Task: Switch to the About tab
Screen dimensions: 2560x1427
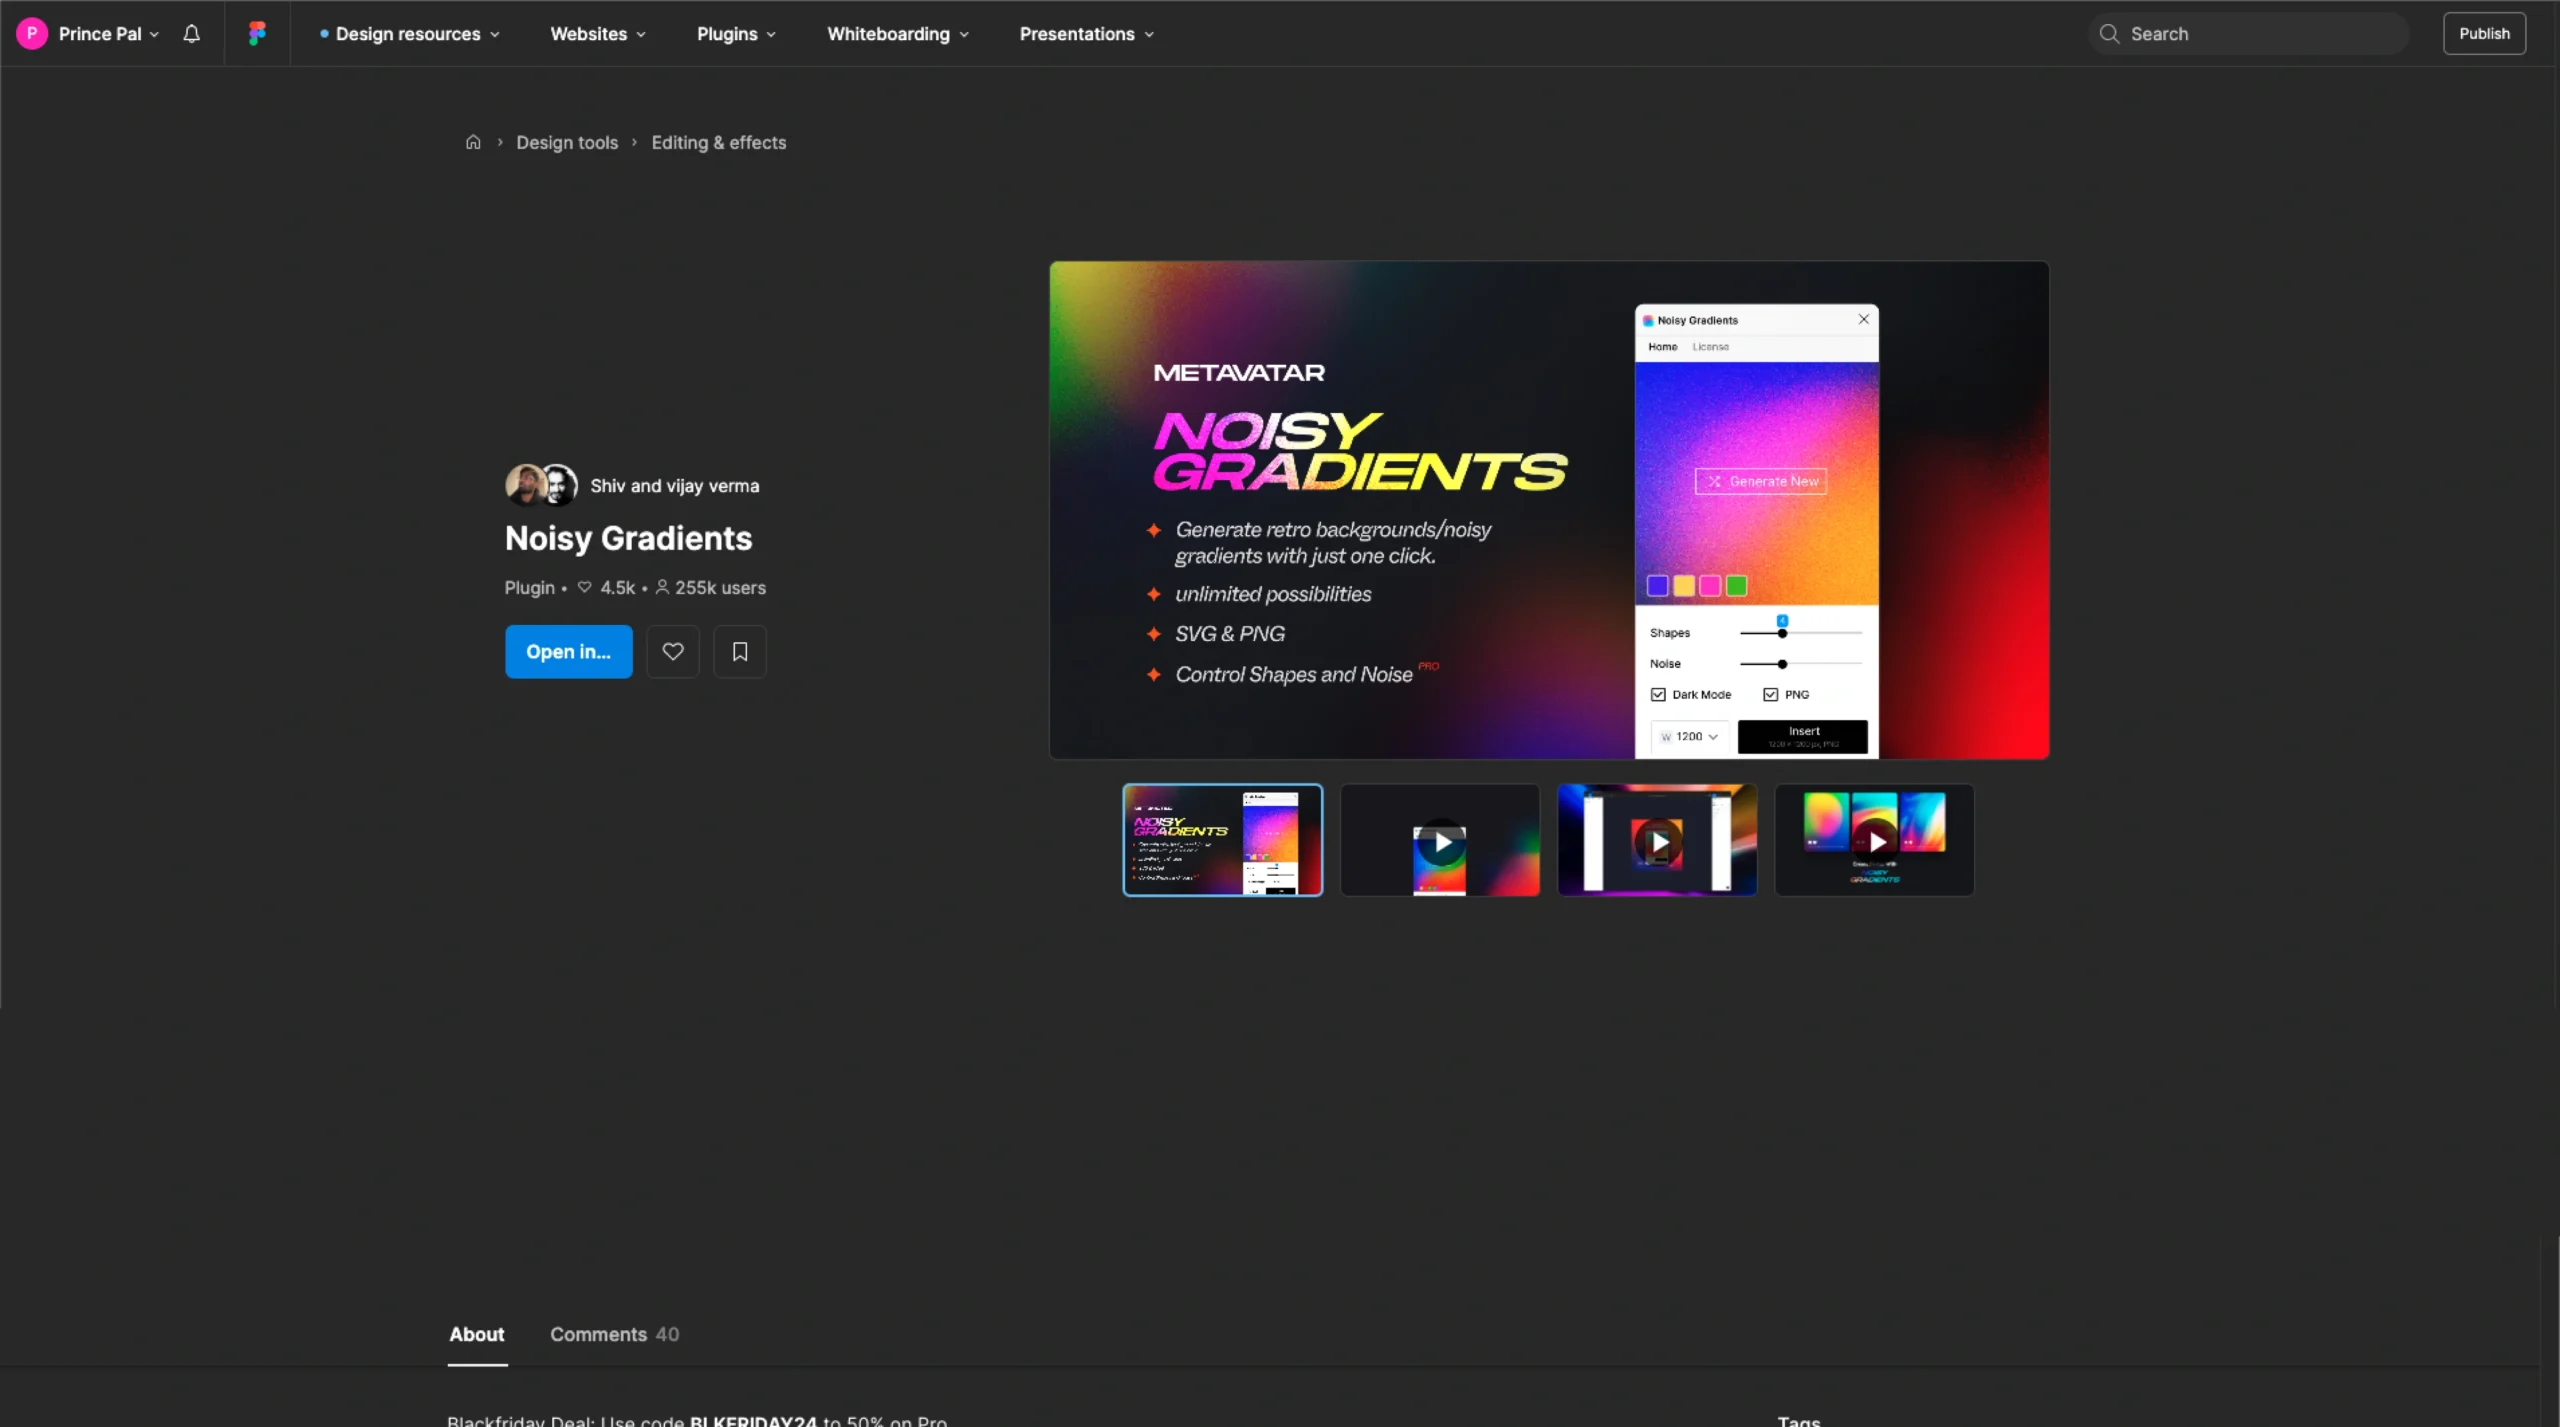Action: pyautogui.click(x=477, y=1334)
